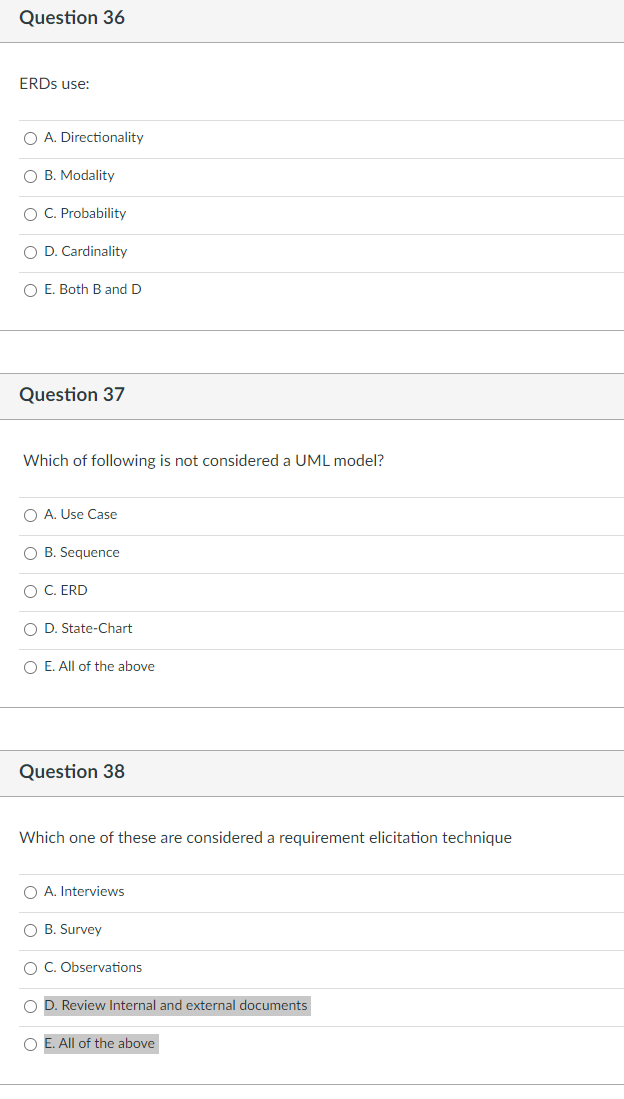Select C. Probability option
The width and height of the screenshot is (624, 1099).
[x=30, y=214]
